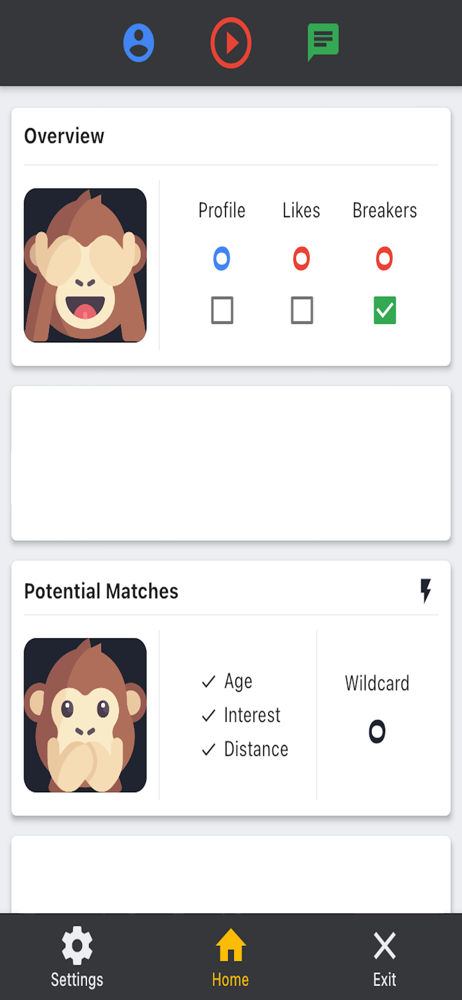The image size is (462, 1000).
Task: Open the green chat message icon
Action: click(323, 42)
